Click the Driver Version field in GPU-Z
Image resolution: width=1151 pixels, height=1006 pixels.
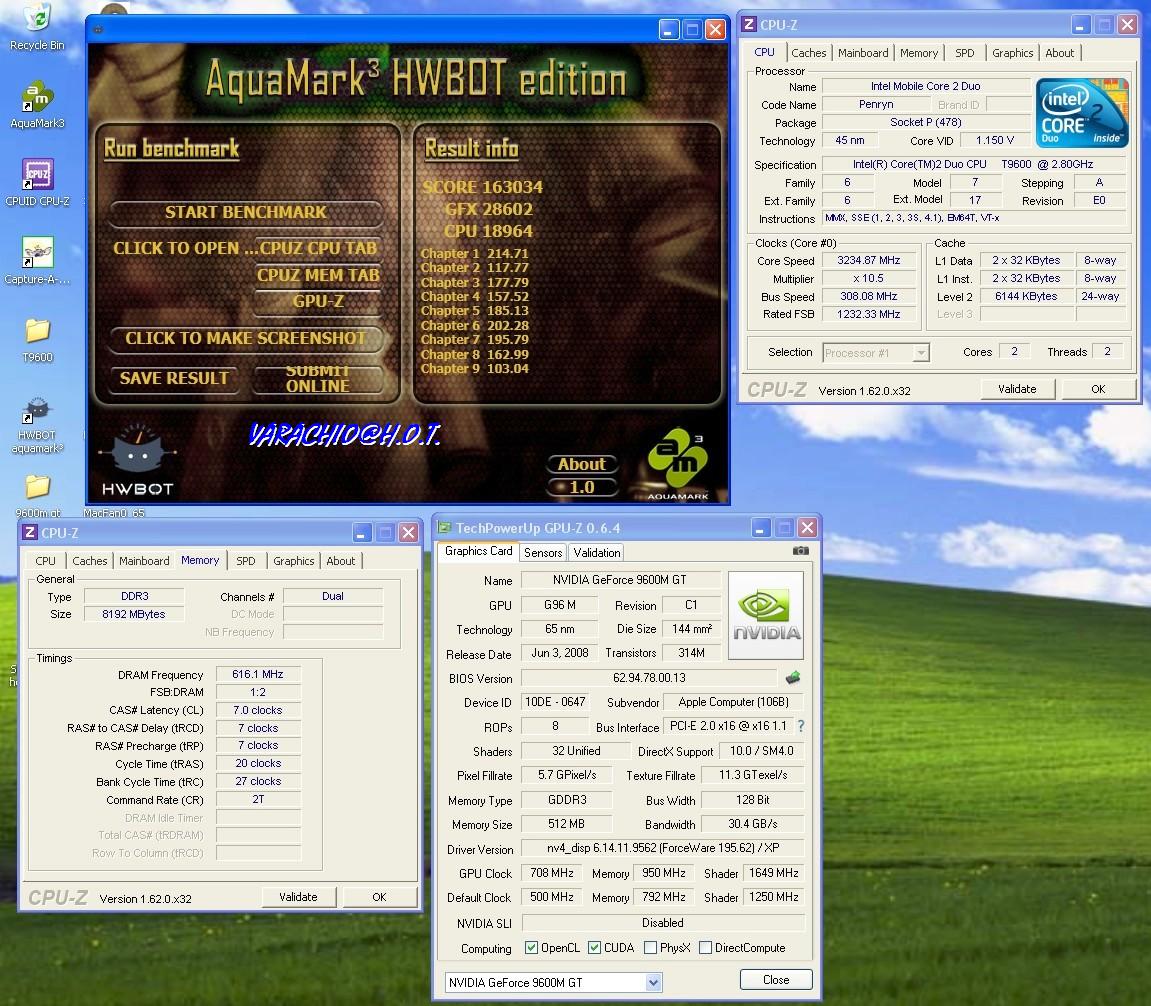pyautogui.click(x=663, y=848)
